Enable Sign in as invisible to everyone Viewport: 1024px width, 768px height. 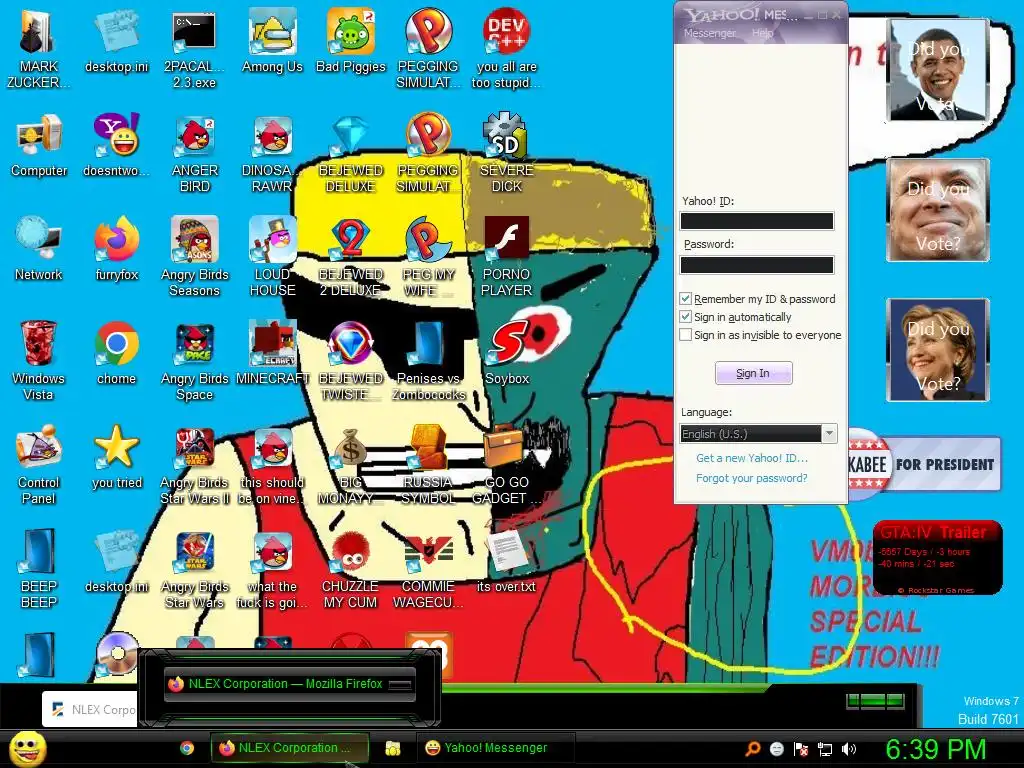(685, 335)
